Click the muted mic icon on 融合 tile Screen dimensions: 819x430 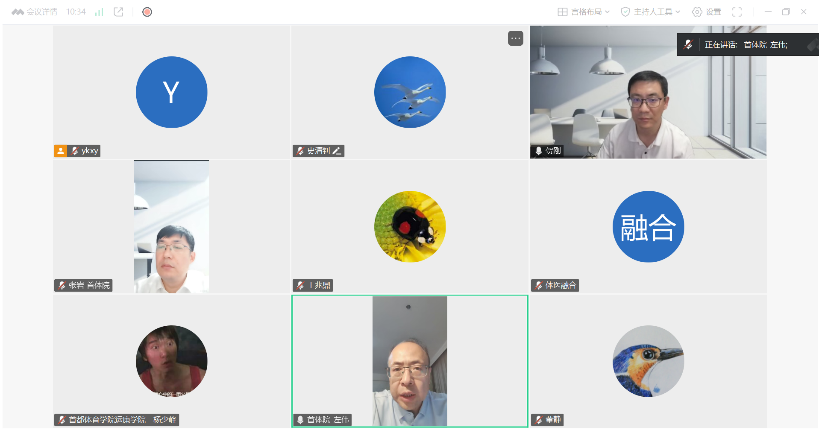[x=539, y=285]
